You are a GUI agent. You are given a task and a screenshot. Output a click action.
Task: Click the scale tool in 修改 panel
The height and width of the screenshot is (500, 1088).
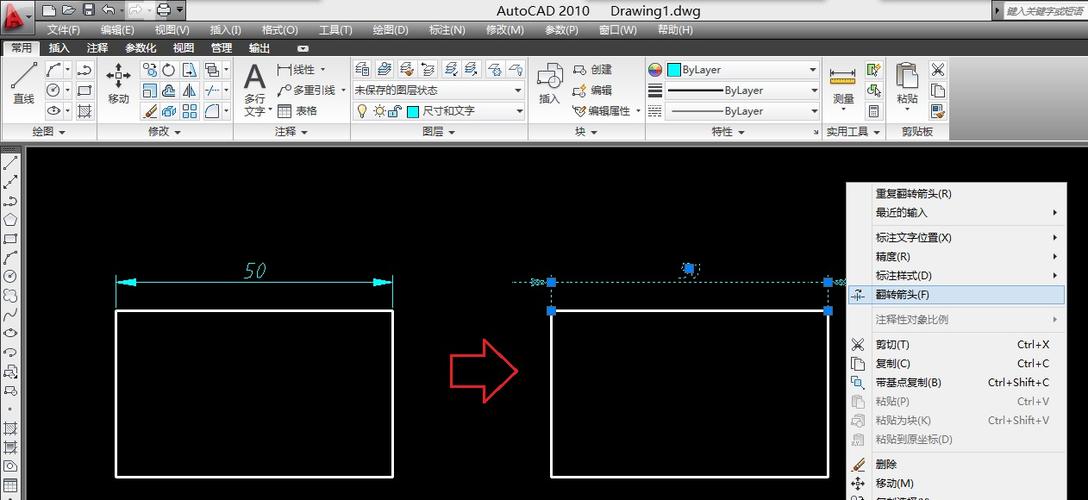150,91
